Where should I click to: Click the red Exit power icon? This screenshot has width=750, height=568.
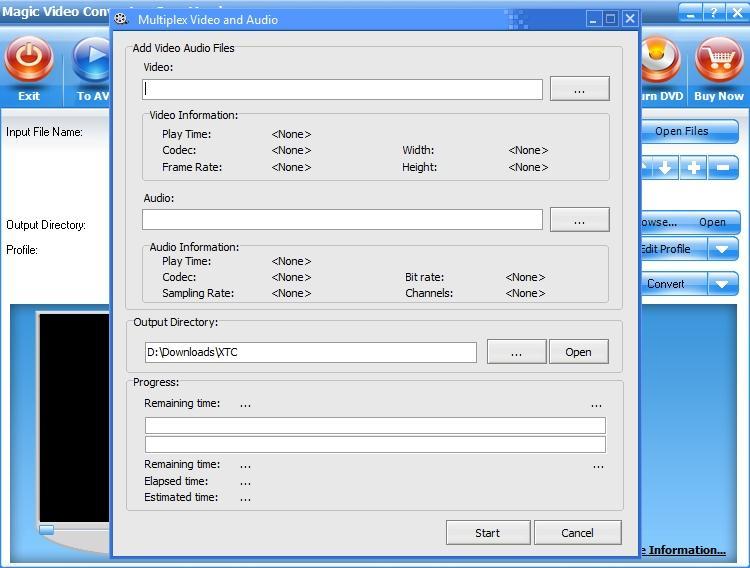click(x=29, y=59)
